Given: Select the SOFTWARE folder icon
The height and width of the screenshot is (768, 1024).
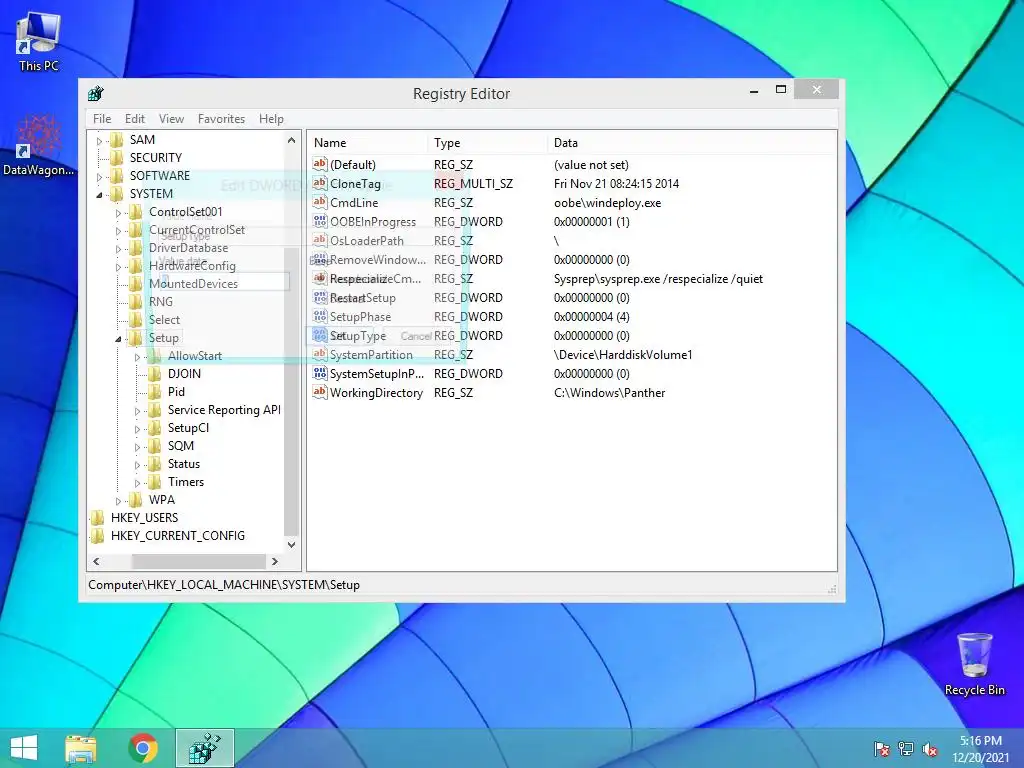Looking at the screenshot, I should pyautogui.click(x=117, y=176).
